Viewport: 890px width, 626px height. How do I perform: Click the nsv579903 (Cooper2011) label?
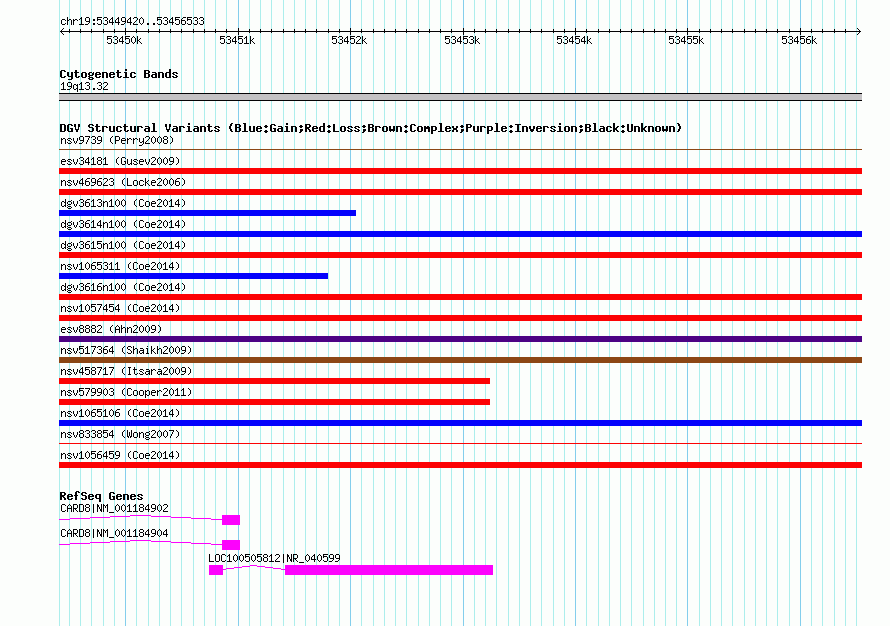(126, 392)
